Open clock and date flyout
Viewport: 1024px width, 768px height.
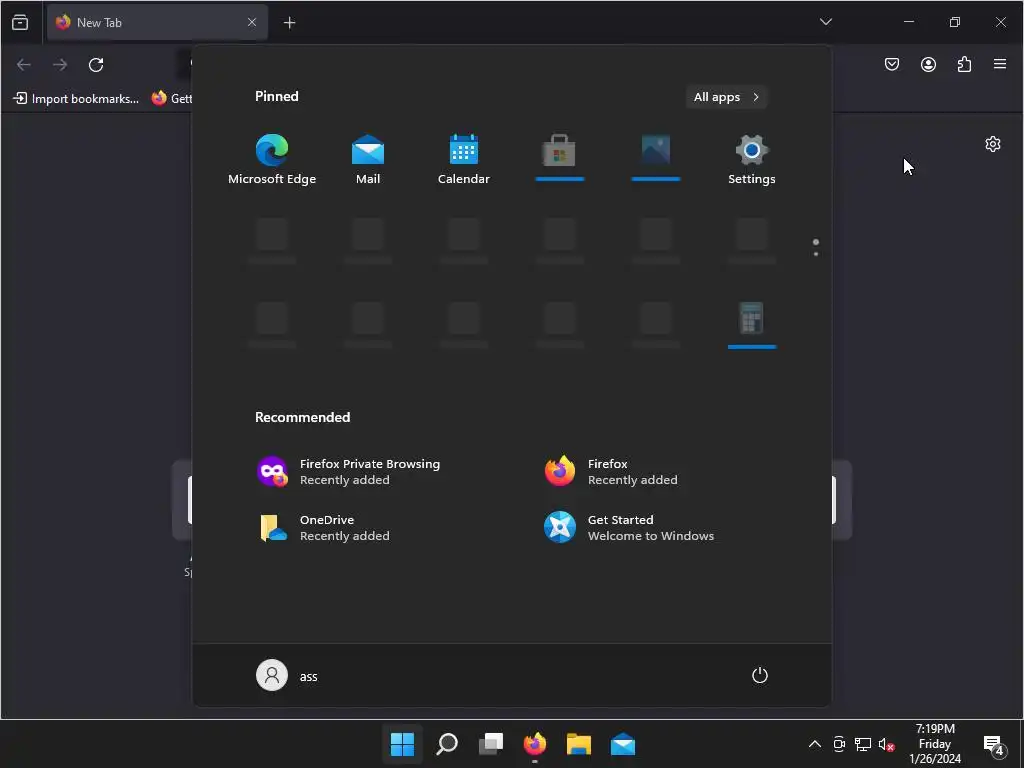click(x=935, y=744)
